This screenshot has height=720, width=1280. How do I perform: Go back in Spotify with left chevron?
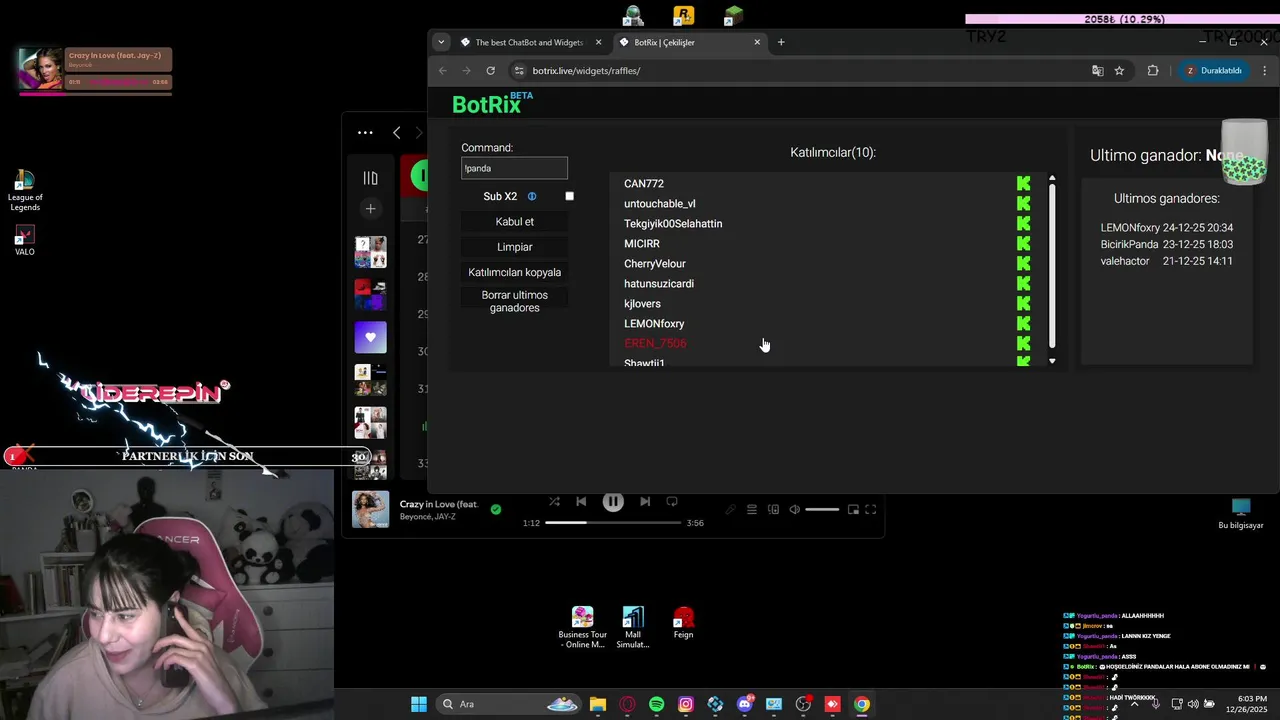coord(397,132)
